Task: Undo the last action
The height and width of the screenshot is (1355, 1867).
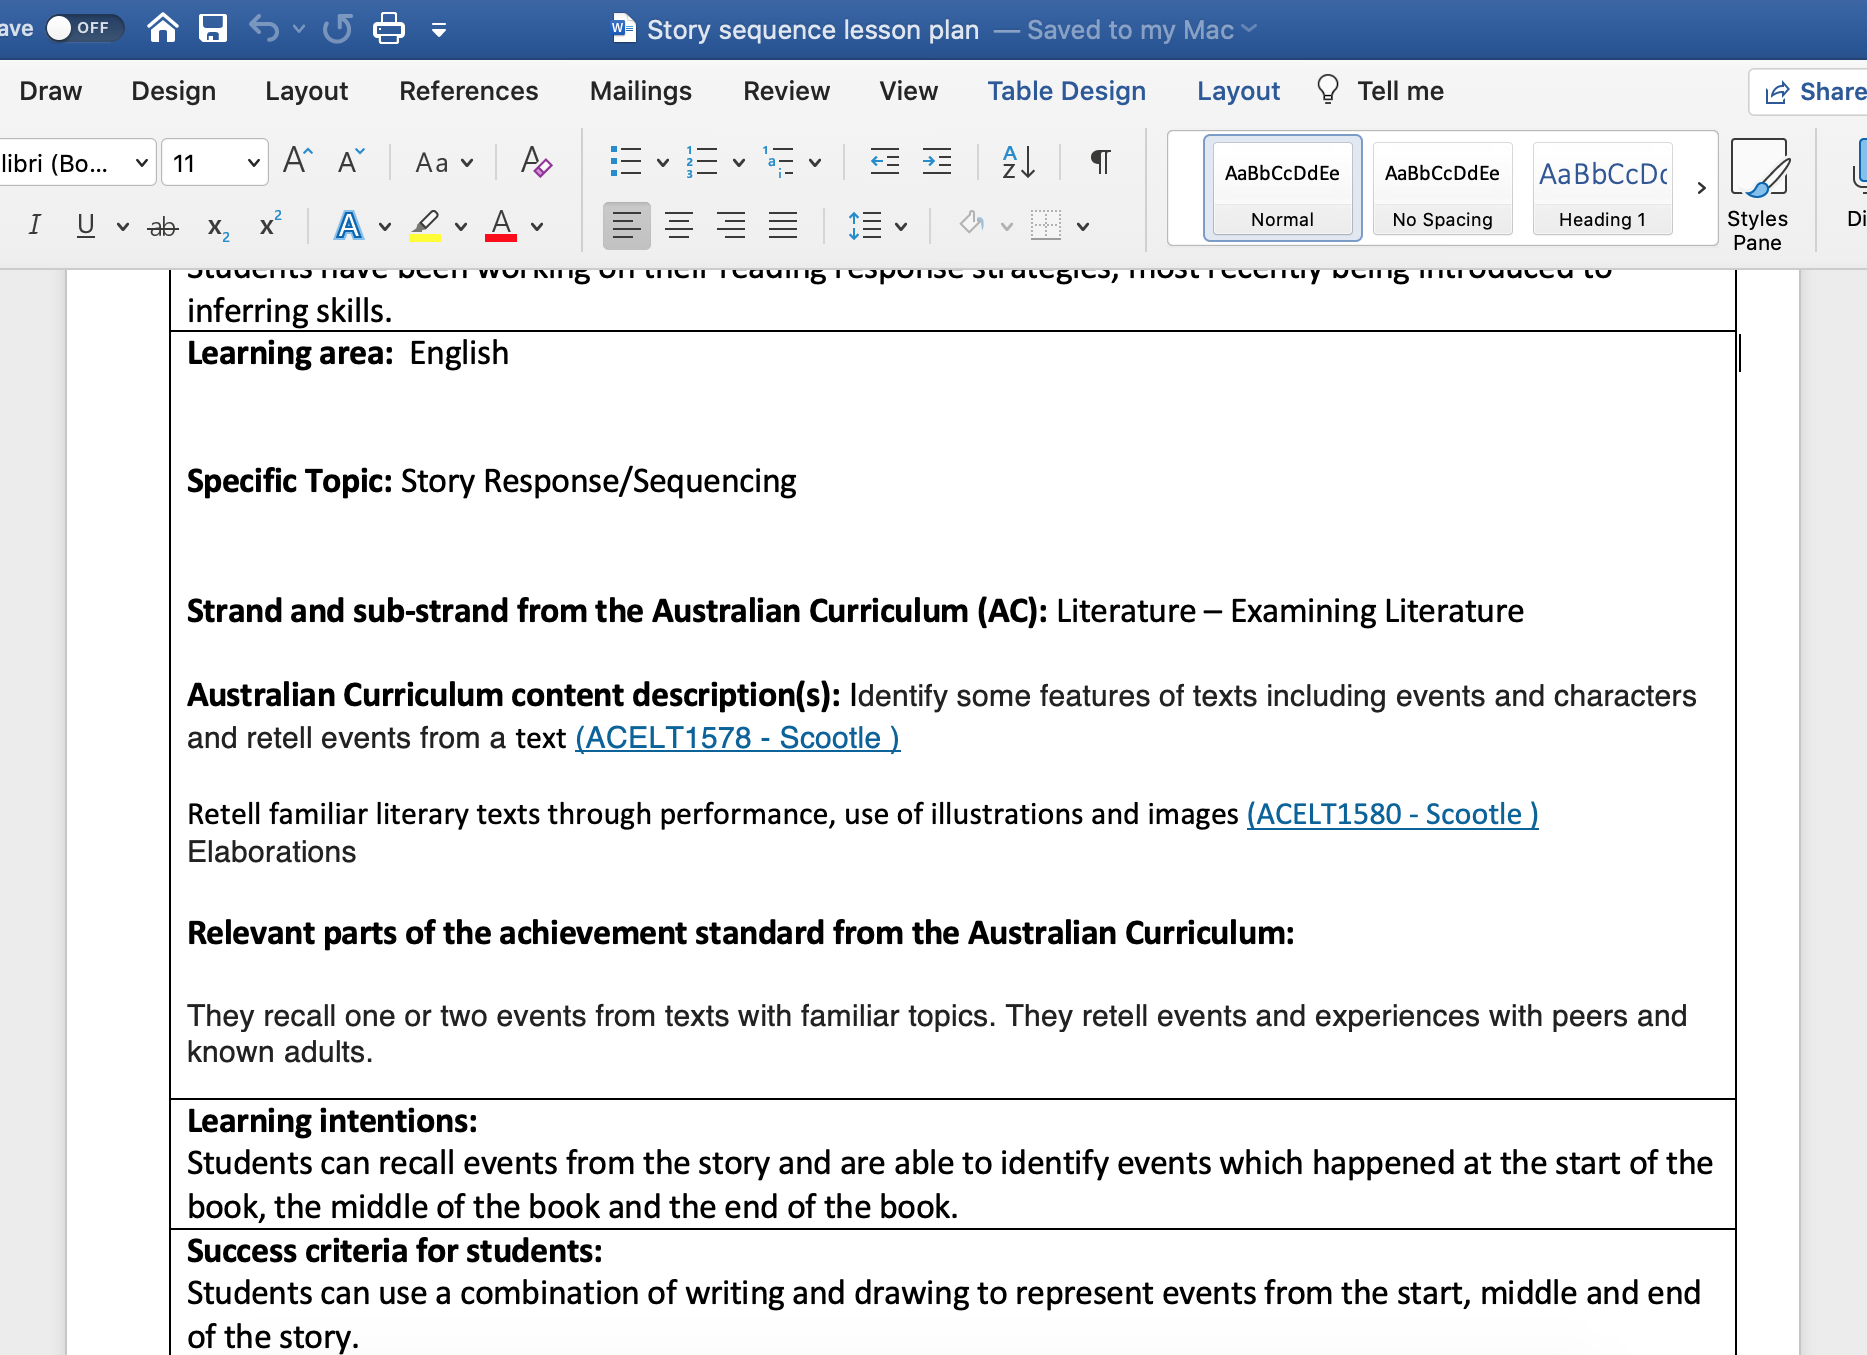Action: (264, 28)
